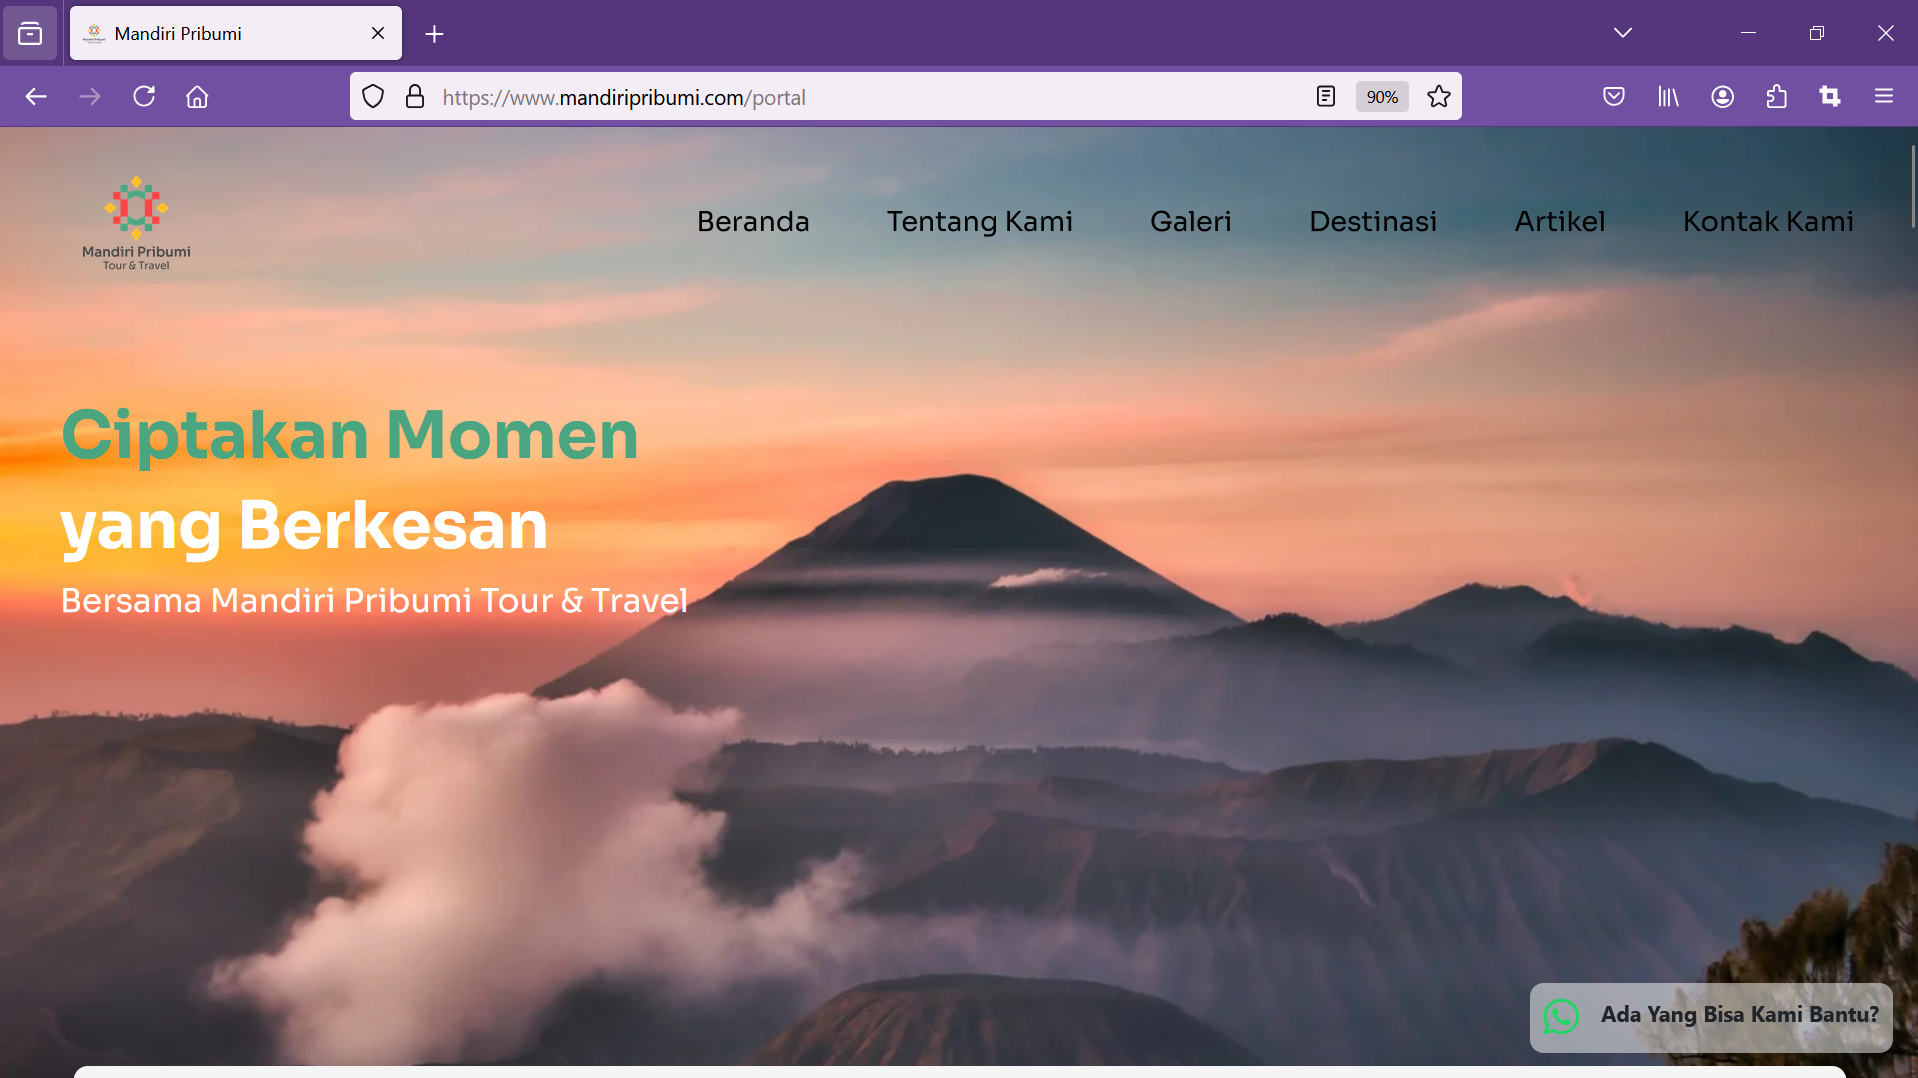Reset the 90% zoom level badge
1918x1078 pixels.
(x=1382, y=97)
